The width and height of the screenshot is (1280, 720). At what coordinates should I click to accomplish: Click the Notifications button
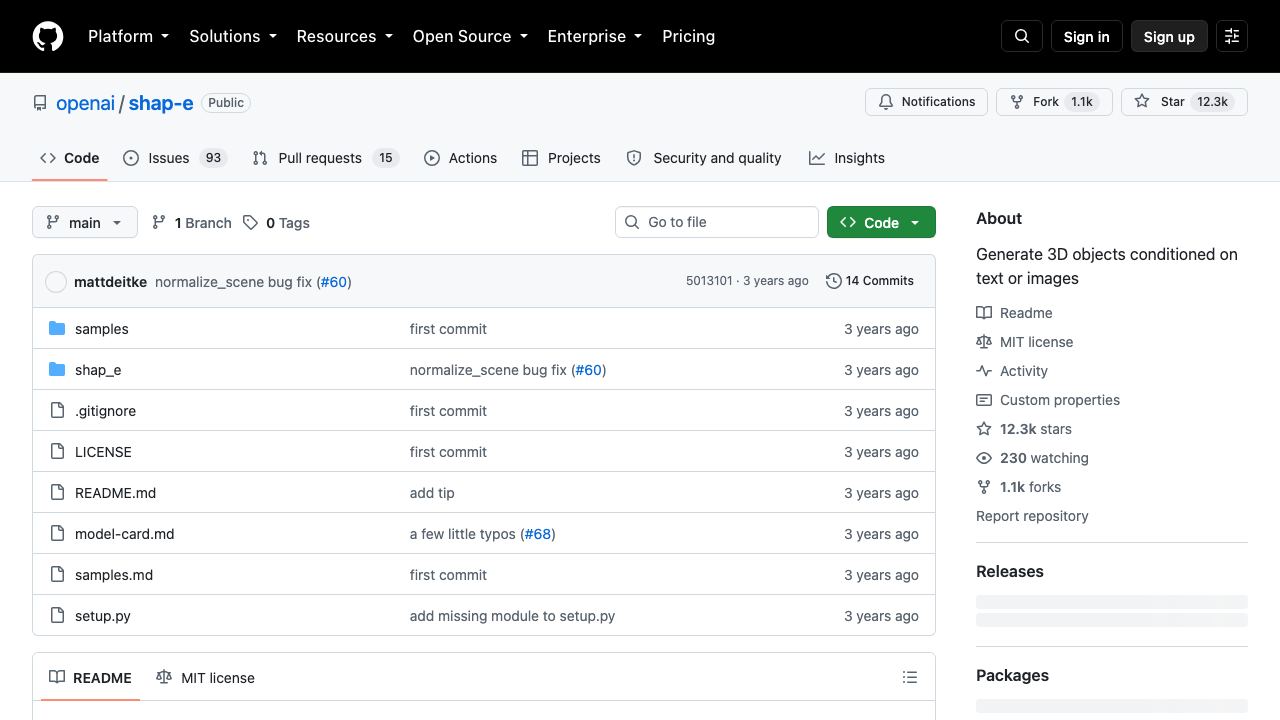click(x=927, y=102)
